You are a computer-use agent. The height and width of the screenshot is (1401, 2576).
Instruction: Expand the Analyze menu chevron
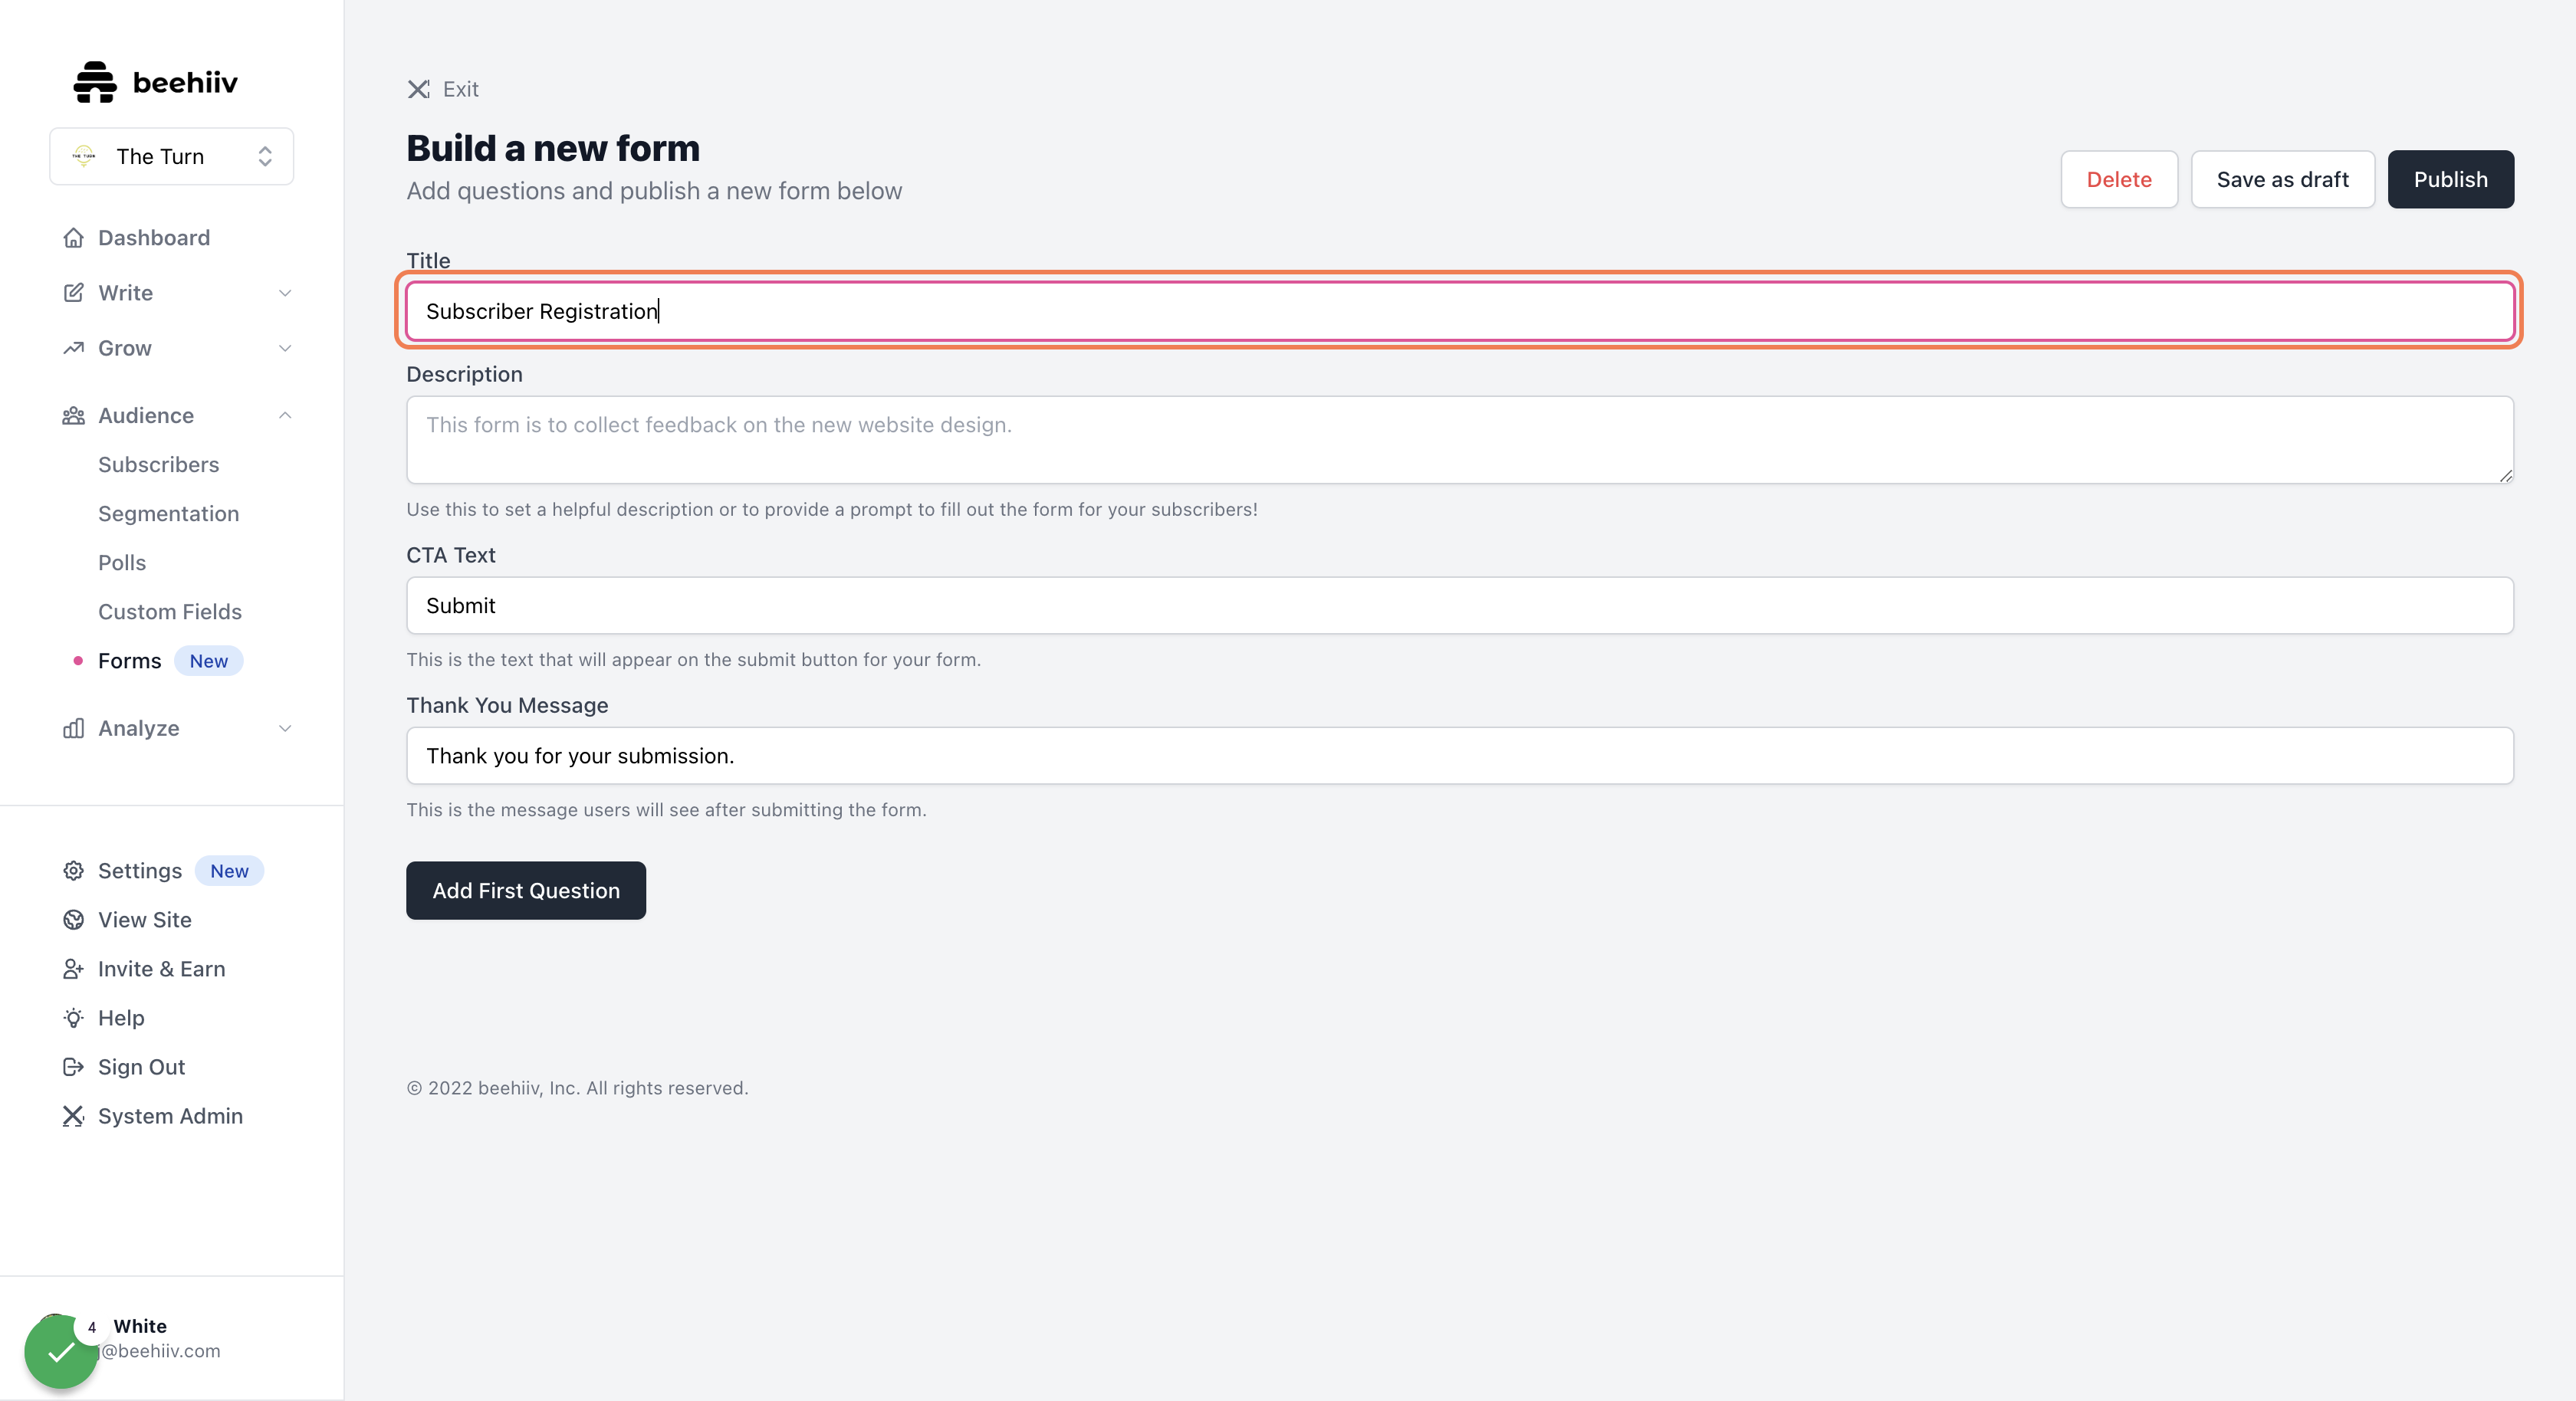pyautogui.click(x=285, y=729)
